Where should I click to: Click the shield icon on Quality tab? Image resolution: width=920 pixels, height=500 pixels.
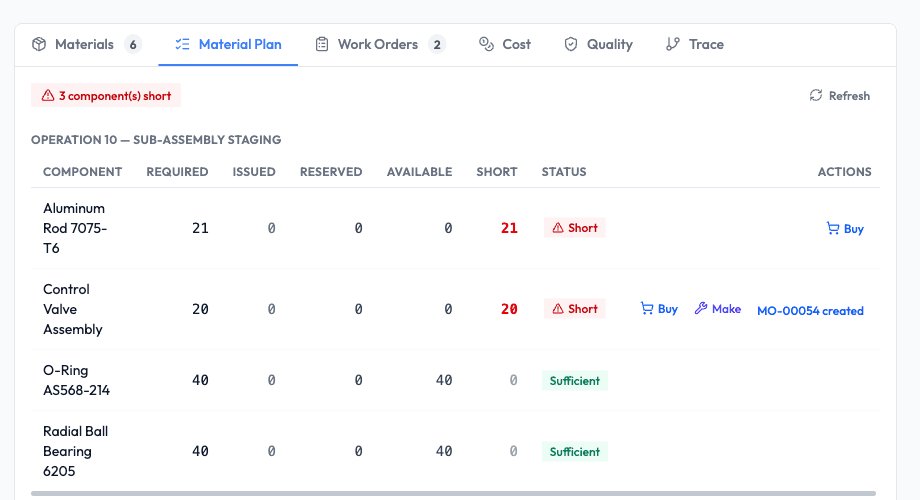pos(571,44)
